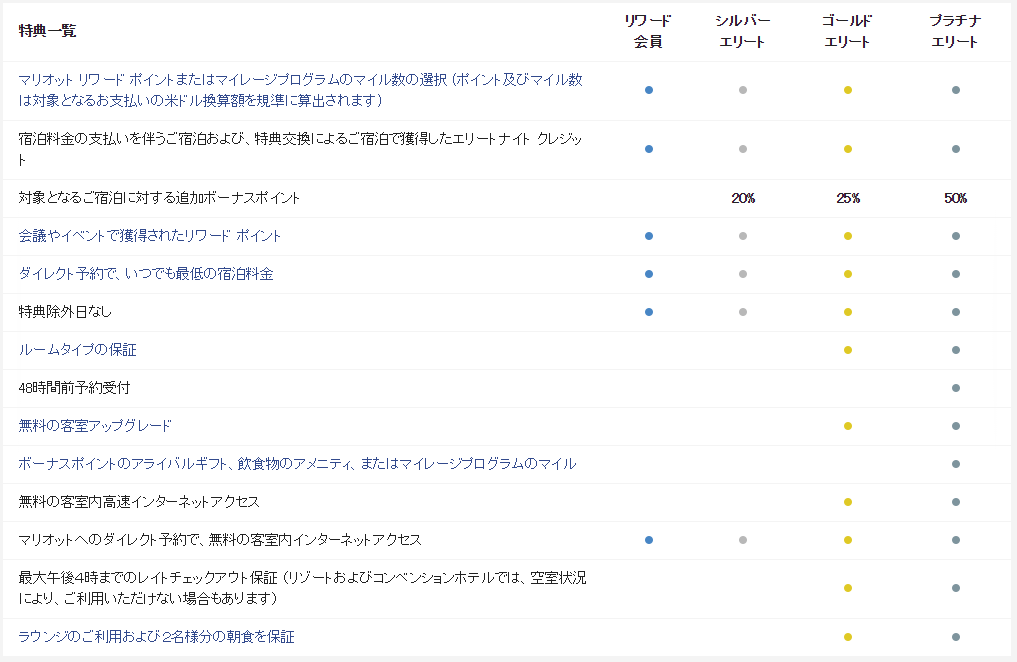Select the シルバーエリート column header
1017x662 pixels.
(x=742, y=31)
